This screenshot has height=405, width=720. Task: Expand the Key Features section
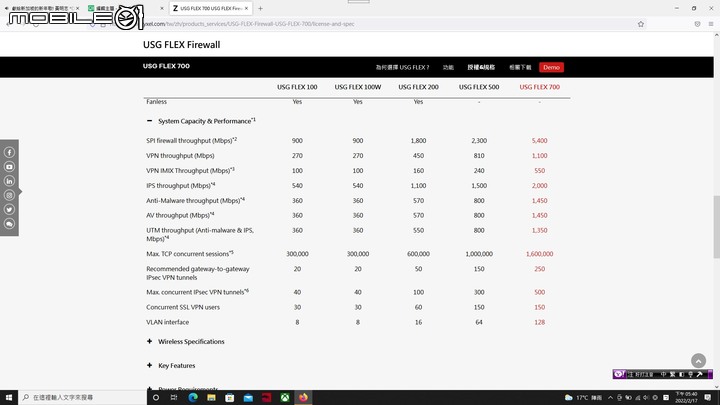(149, 366)
